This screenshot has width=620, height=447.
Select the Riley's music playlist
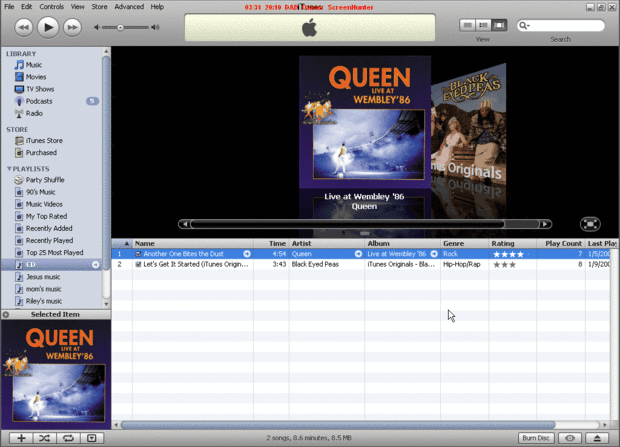[x=44, y=301]
